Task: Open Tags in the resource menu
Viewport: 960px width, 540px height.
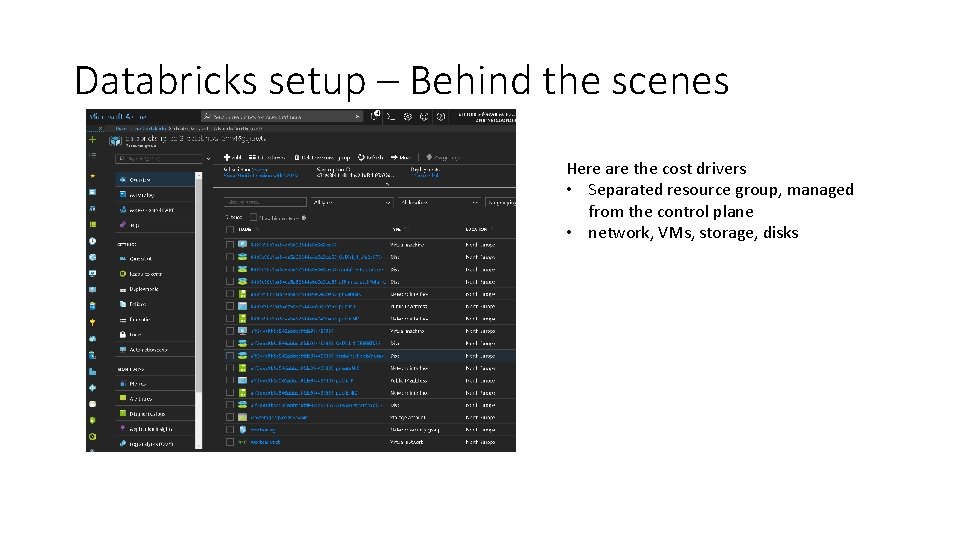Action: click(x=155, y=225)
